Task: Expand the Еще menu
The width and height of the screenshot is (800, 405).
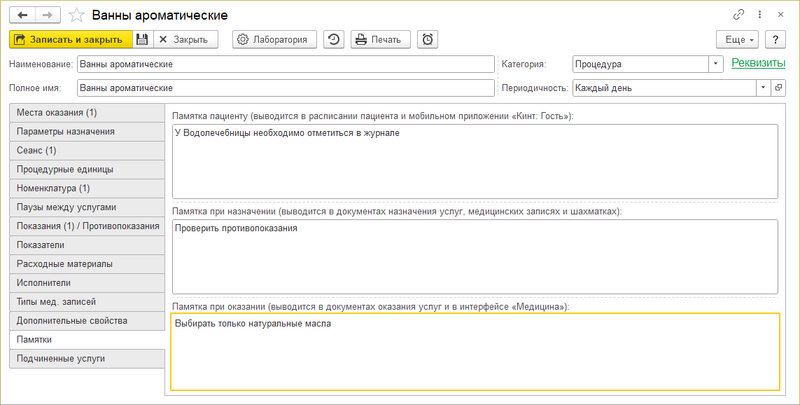Action: tap(737, 39)
